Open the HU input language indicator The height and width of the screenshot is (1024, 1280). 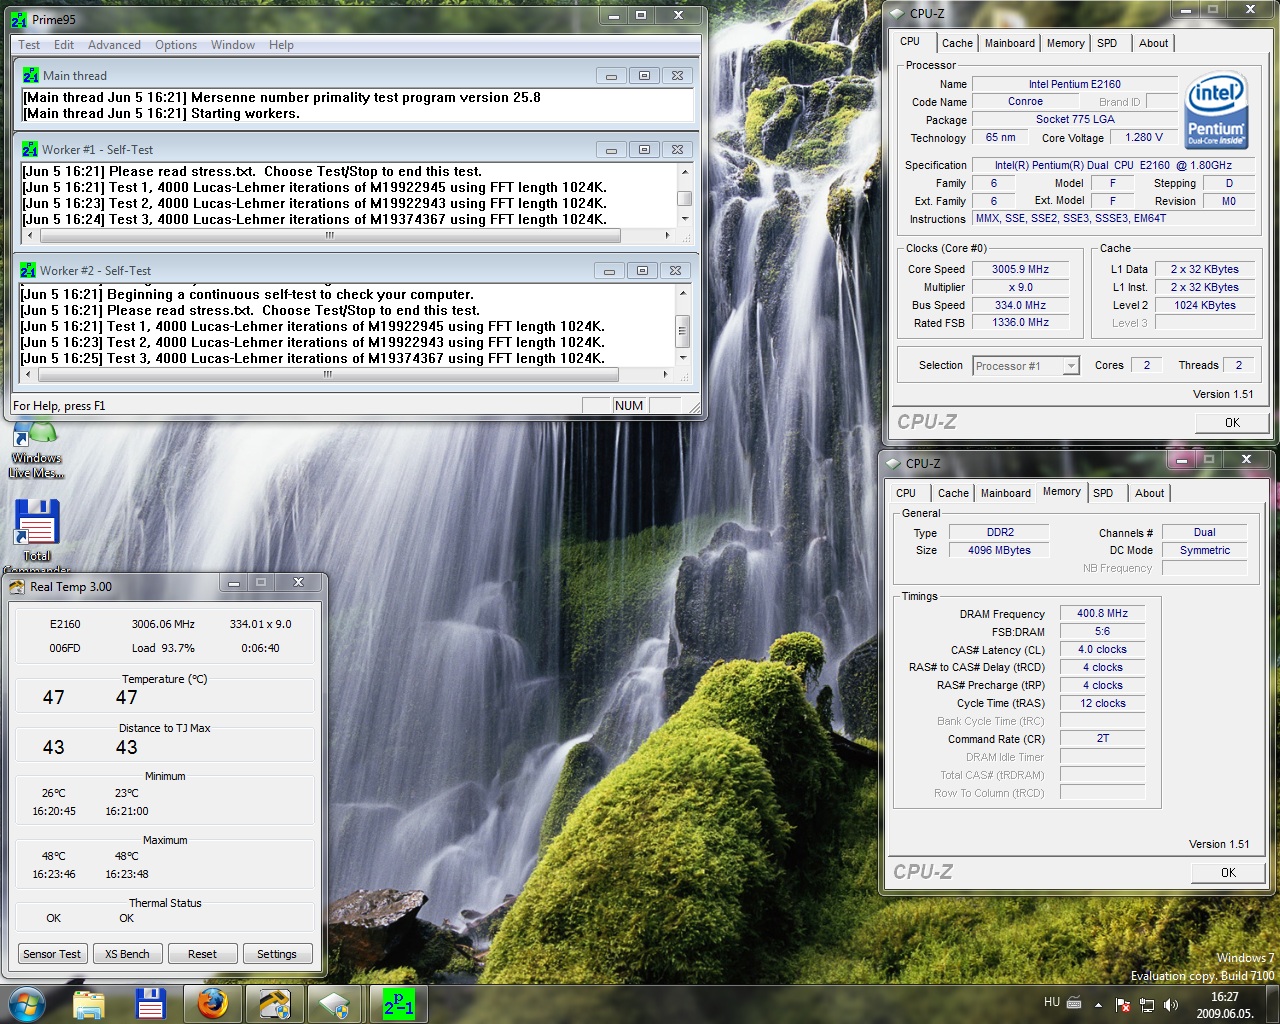coord(1052,1002)
